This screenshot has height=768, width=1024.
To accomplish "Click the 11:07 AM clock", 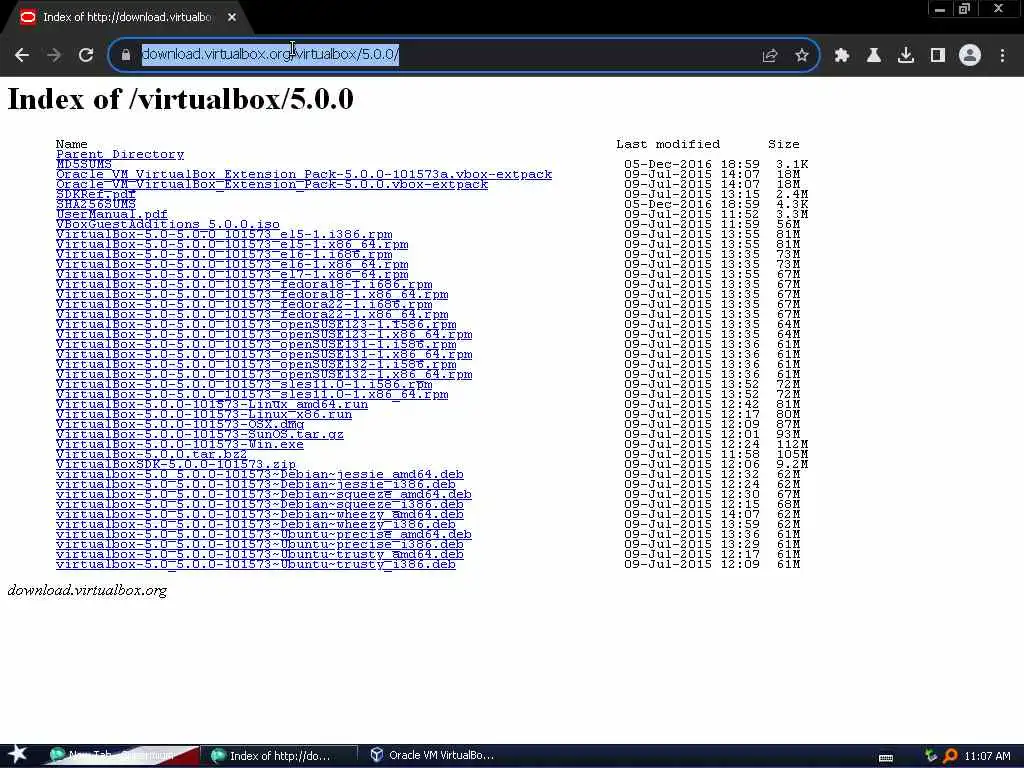I will (987, 756).
